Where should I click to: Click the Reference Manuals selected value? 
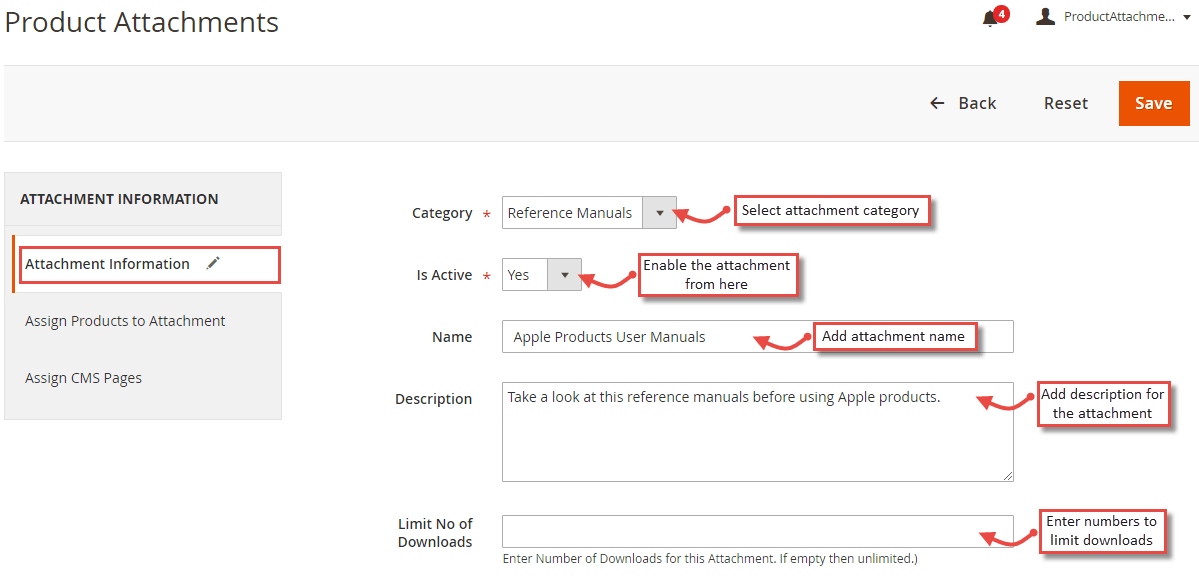click(570, 213)
